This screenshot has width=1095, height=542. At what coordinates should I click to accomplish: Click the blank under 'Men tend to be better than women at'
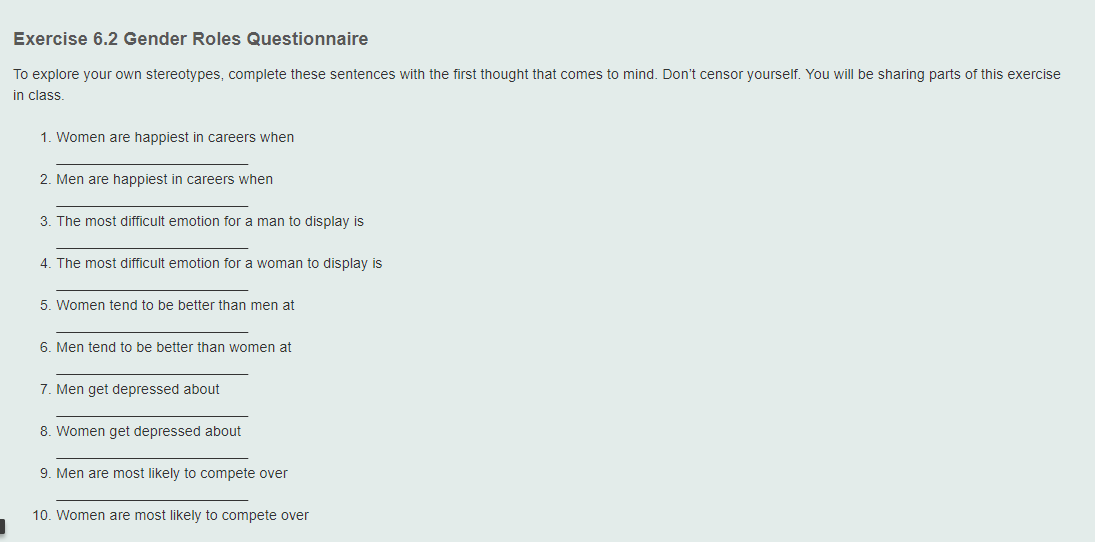click(152, 369)
